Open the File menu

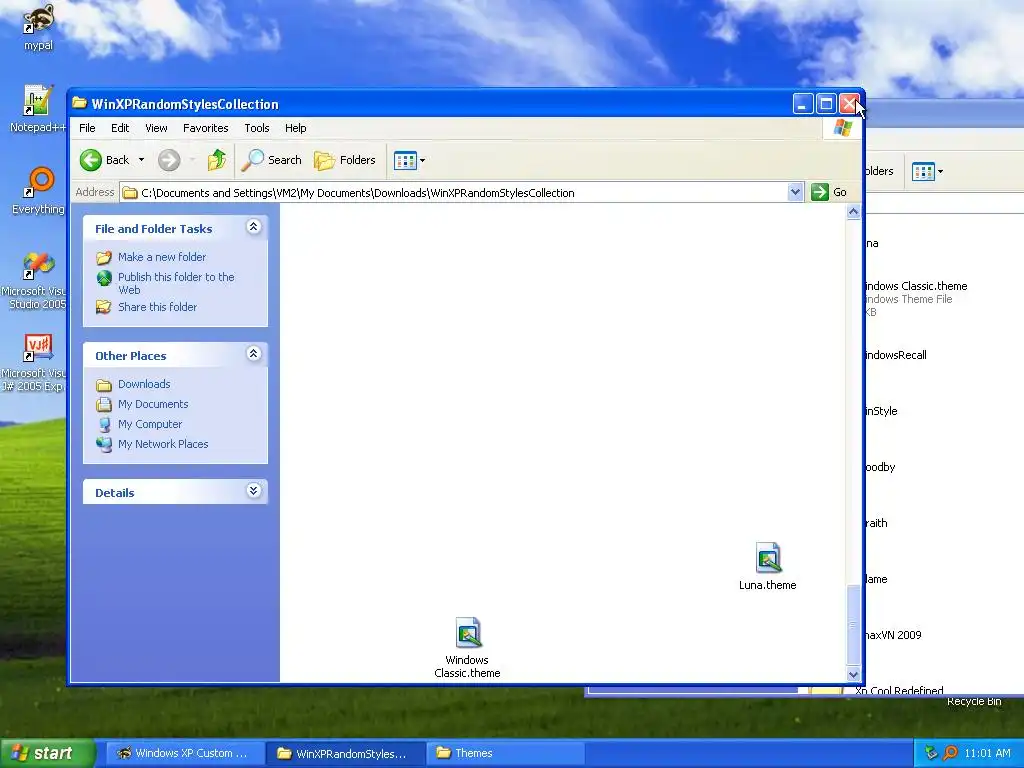point(87,128)
